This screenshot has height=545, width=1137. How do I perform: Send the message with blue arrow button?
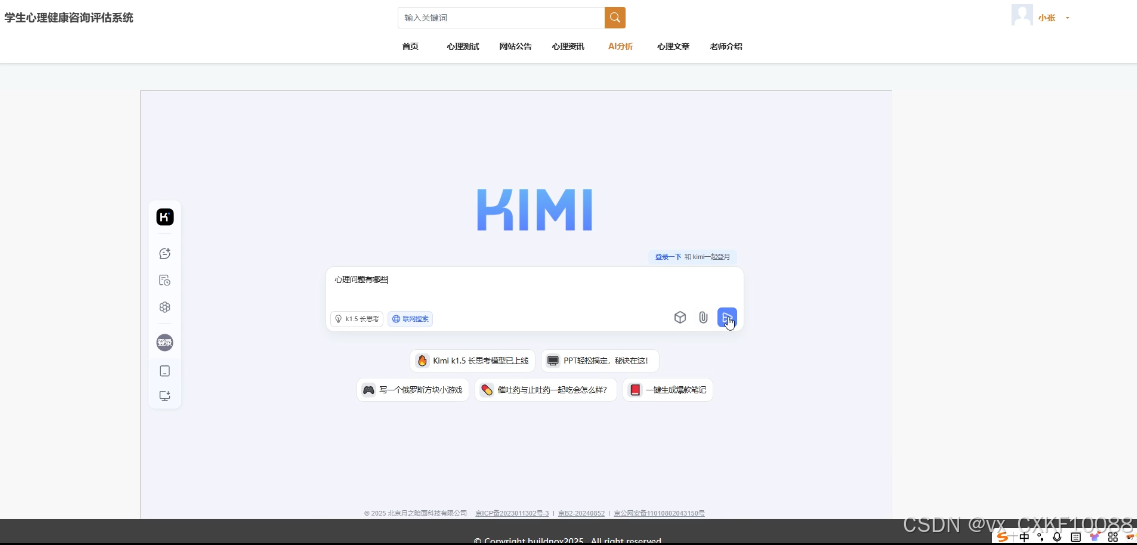coord(727,317)
